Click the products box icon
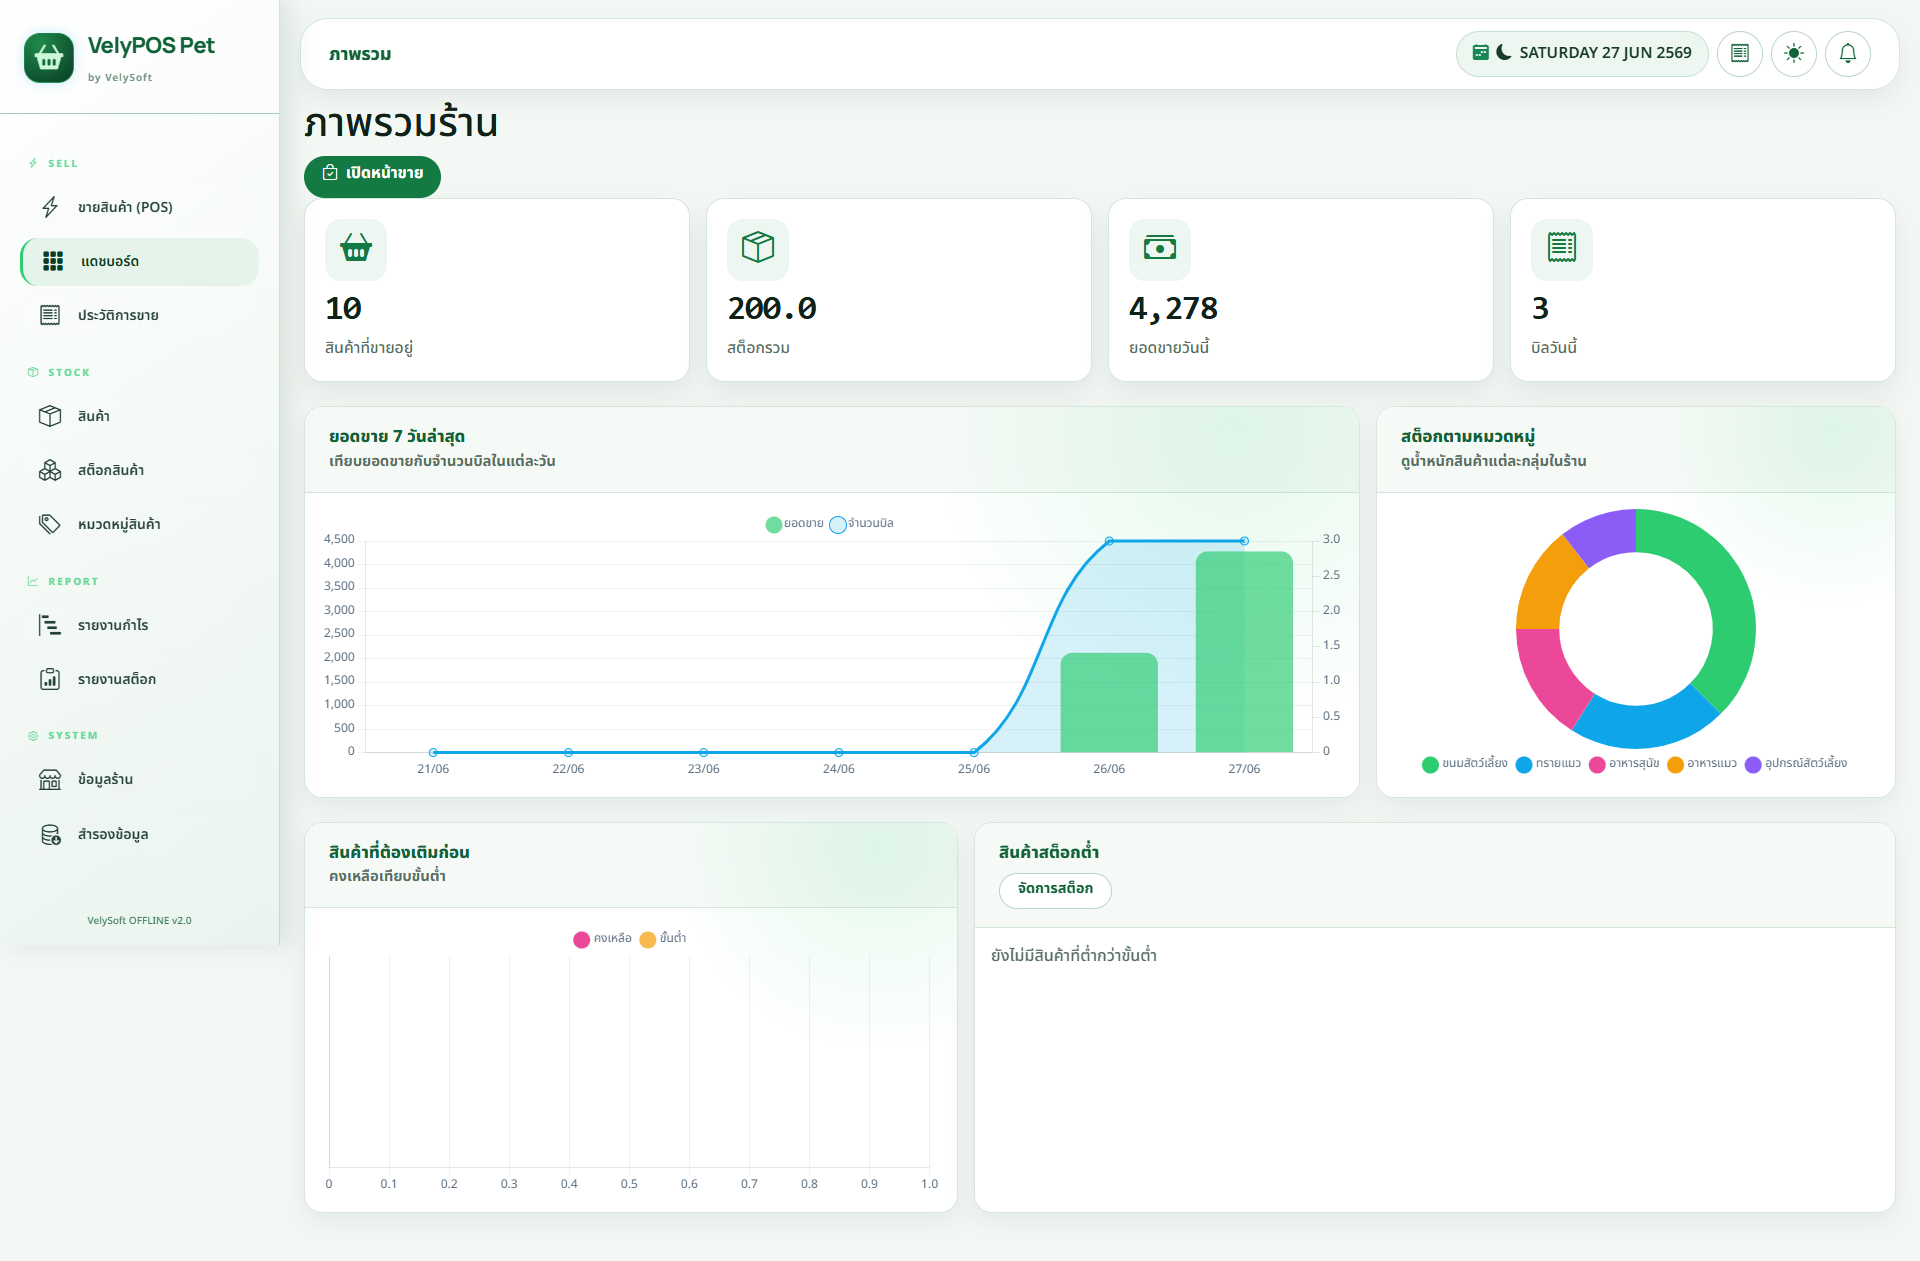1920x1261 pixels. (x=50, y=416)
